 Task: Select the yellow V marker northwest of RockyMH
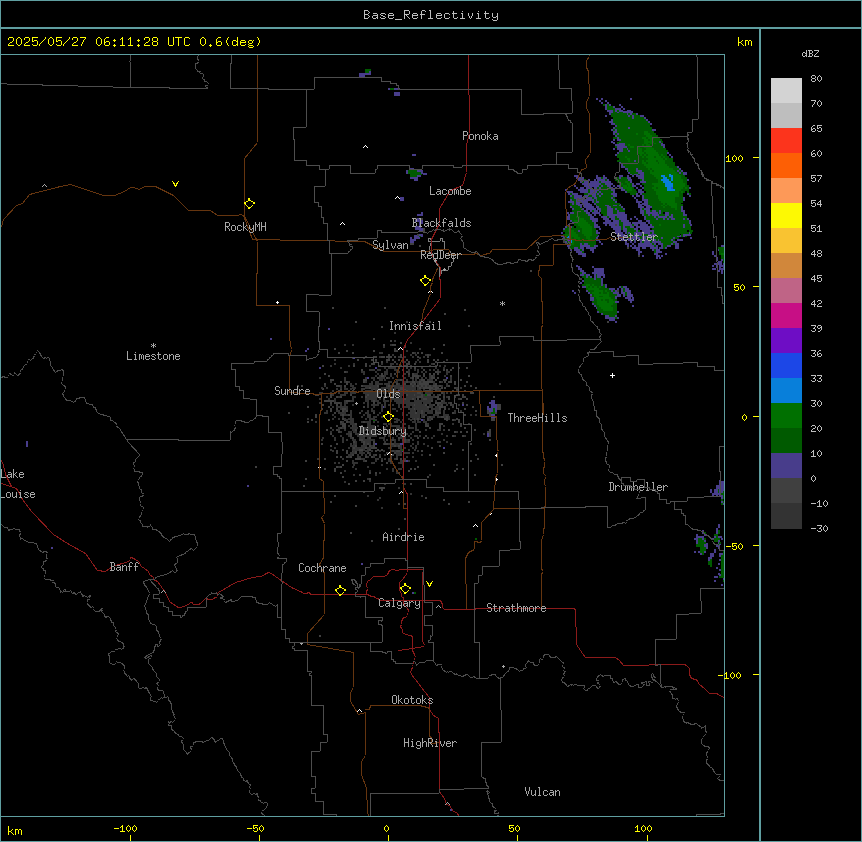coord(175,184)
